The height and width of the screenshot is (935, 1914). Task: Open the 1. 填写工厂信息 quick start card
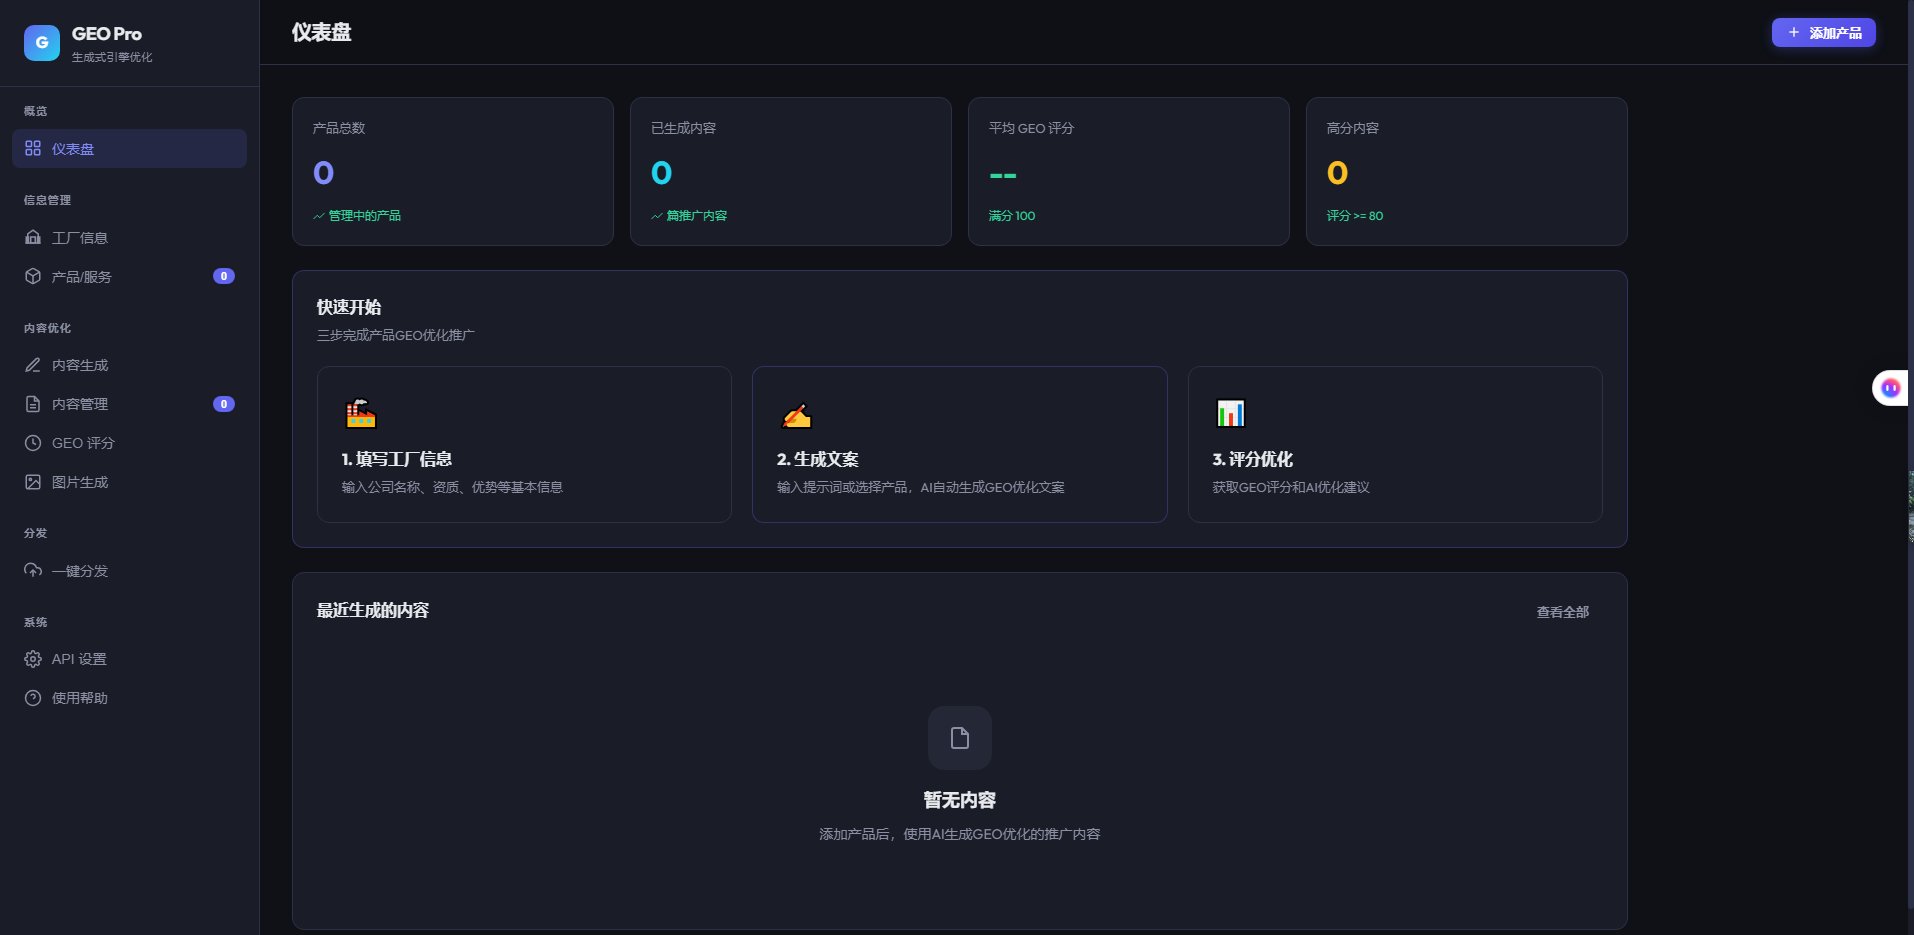(x=524, y=444)
